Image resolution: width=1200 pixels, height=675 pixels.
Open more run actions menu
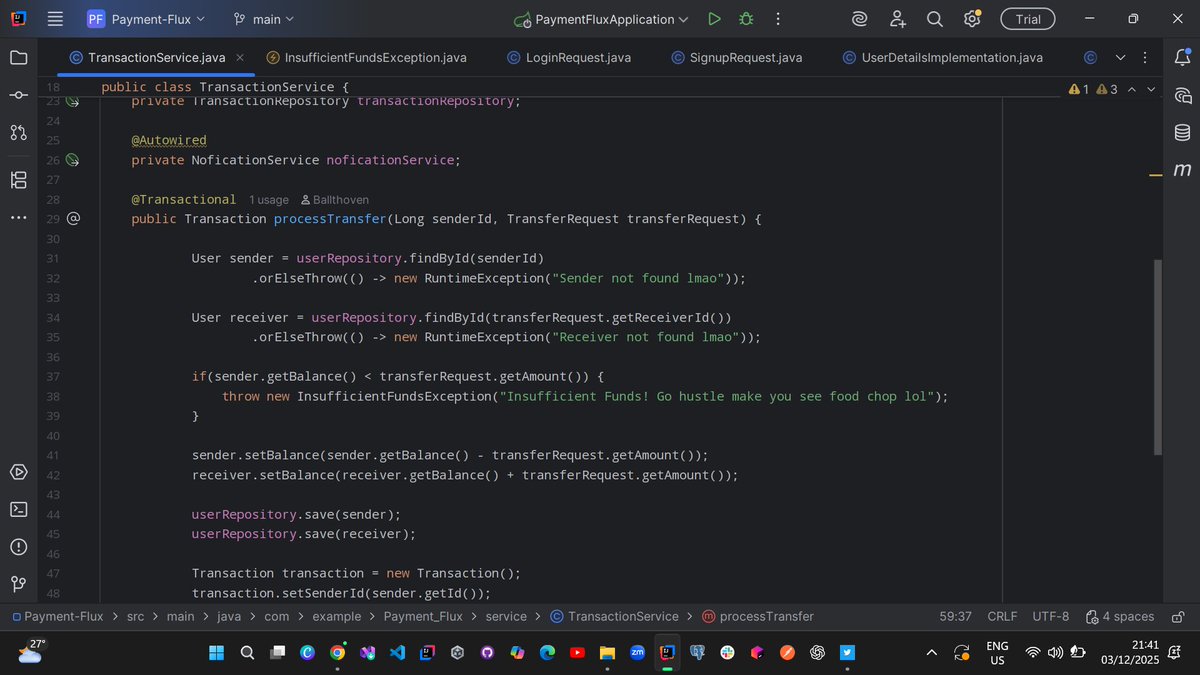778,19
